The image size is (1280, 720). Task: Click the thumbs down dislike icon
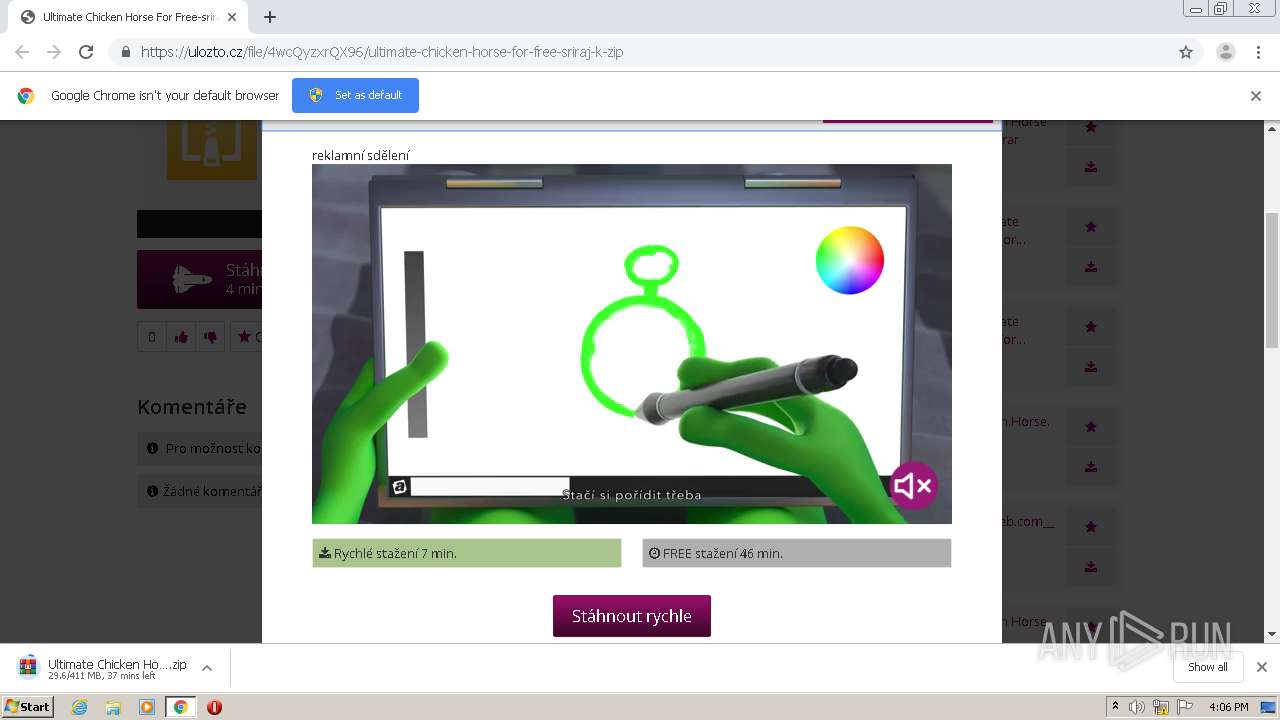[210, 337]
